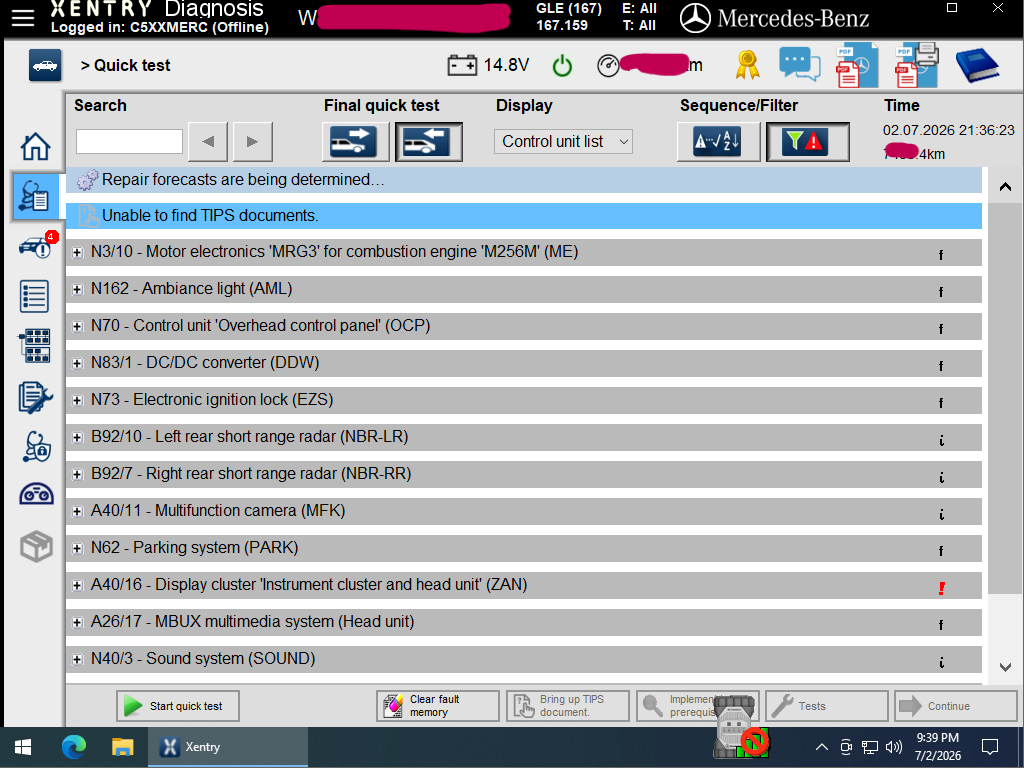Click the Search input field
1024x768 pixels.
pos(129,142)
